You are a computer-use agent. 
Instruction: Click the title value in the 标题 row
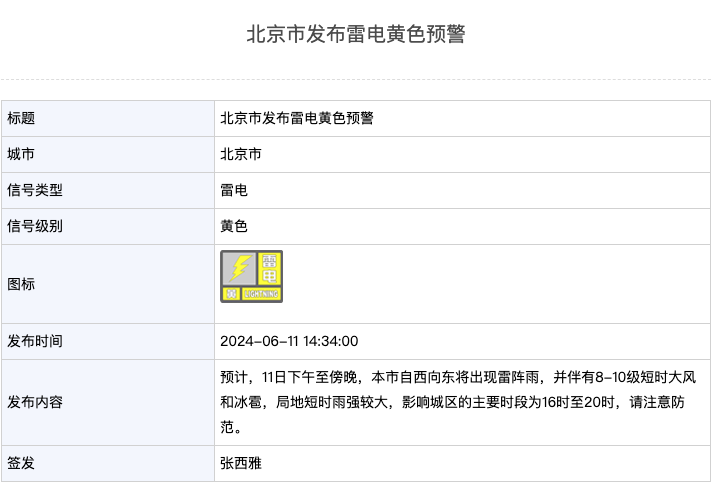point(297,118)
